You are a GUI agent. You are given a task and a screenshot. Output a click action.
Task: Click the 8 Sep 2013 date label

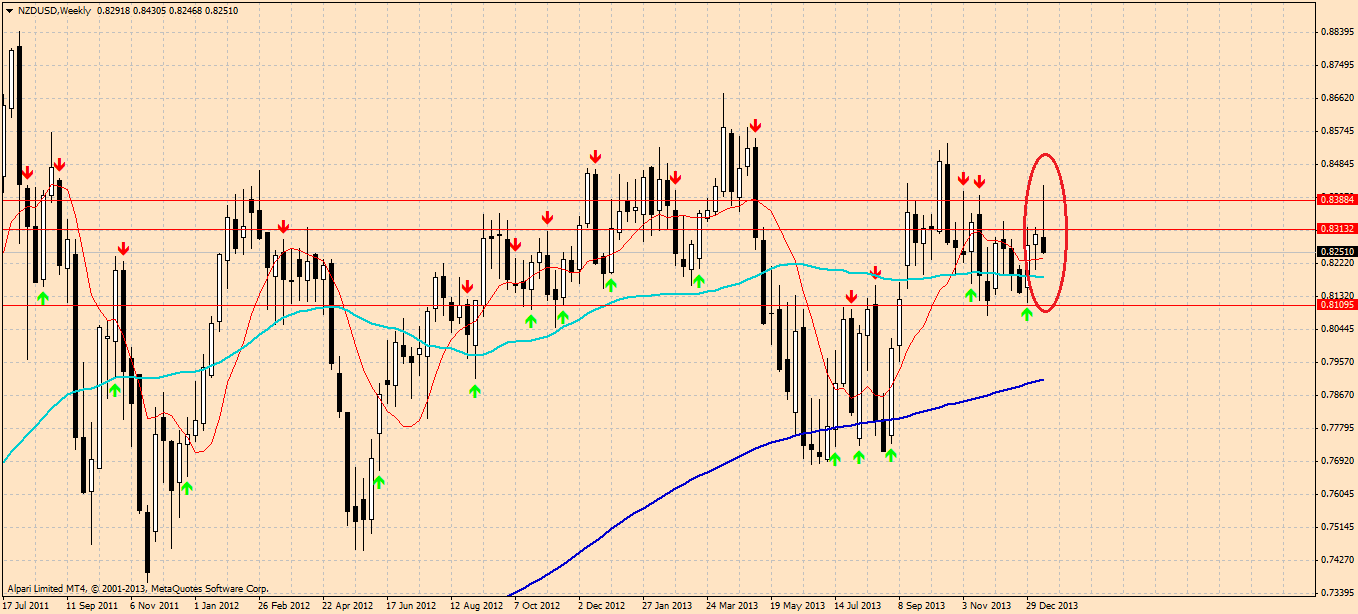921,606
